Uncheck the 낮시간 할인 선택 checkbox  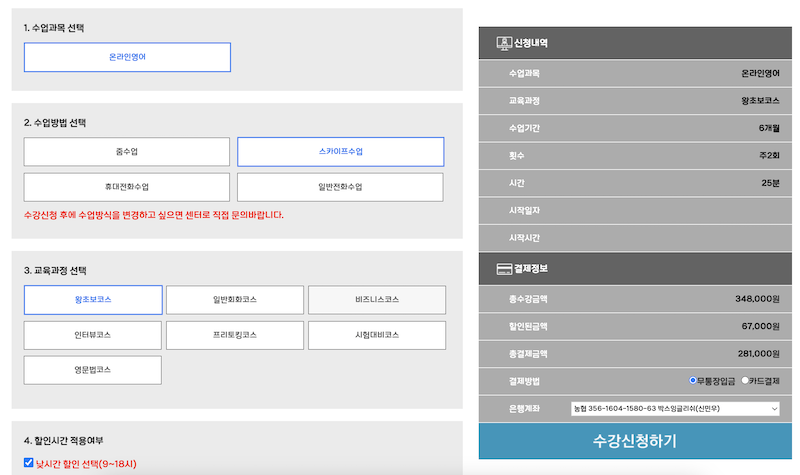tap(29, 463)
